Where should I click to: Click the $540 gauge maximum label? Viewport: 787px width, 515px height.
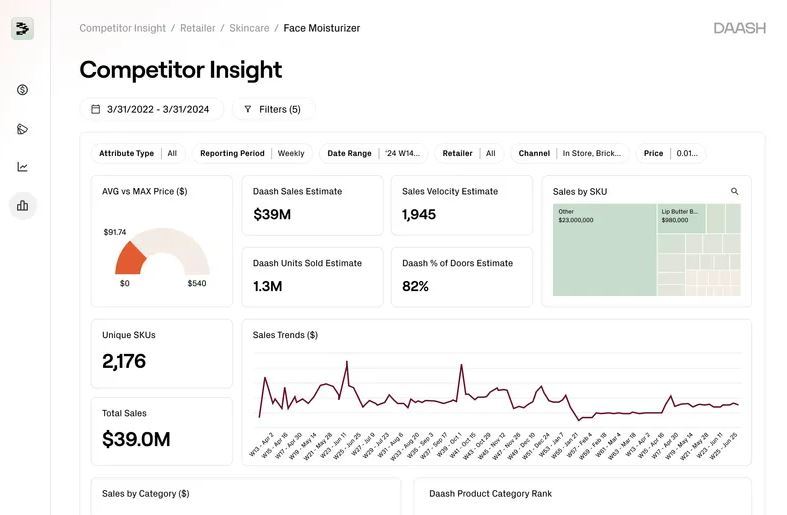[x=197, y=283]
